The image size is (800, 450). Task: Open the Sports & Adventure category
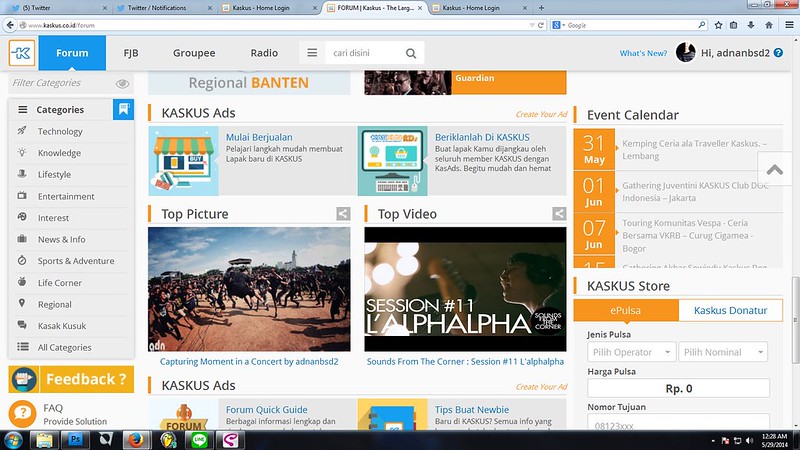[x=76, y=261]
